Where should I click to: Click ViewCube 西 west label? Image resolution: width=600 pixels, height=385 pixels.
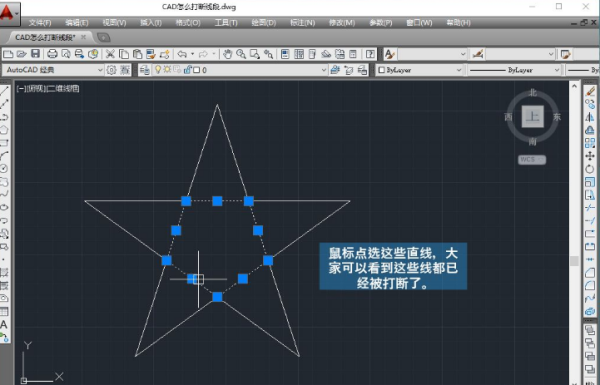508,117
